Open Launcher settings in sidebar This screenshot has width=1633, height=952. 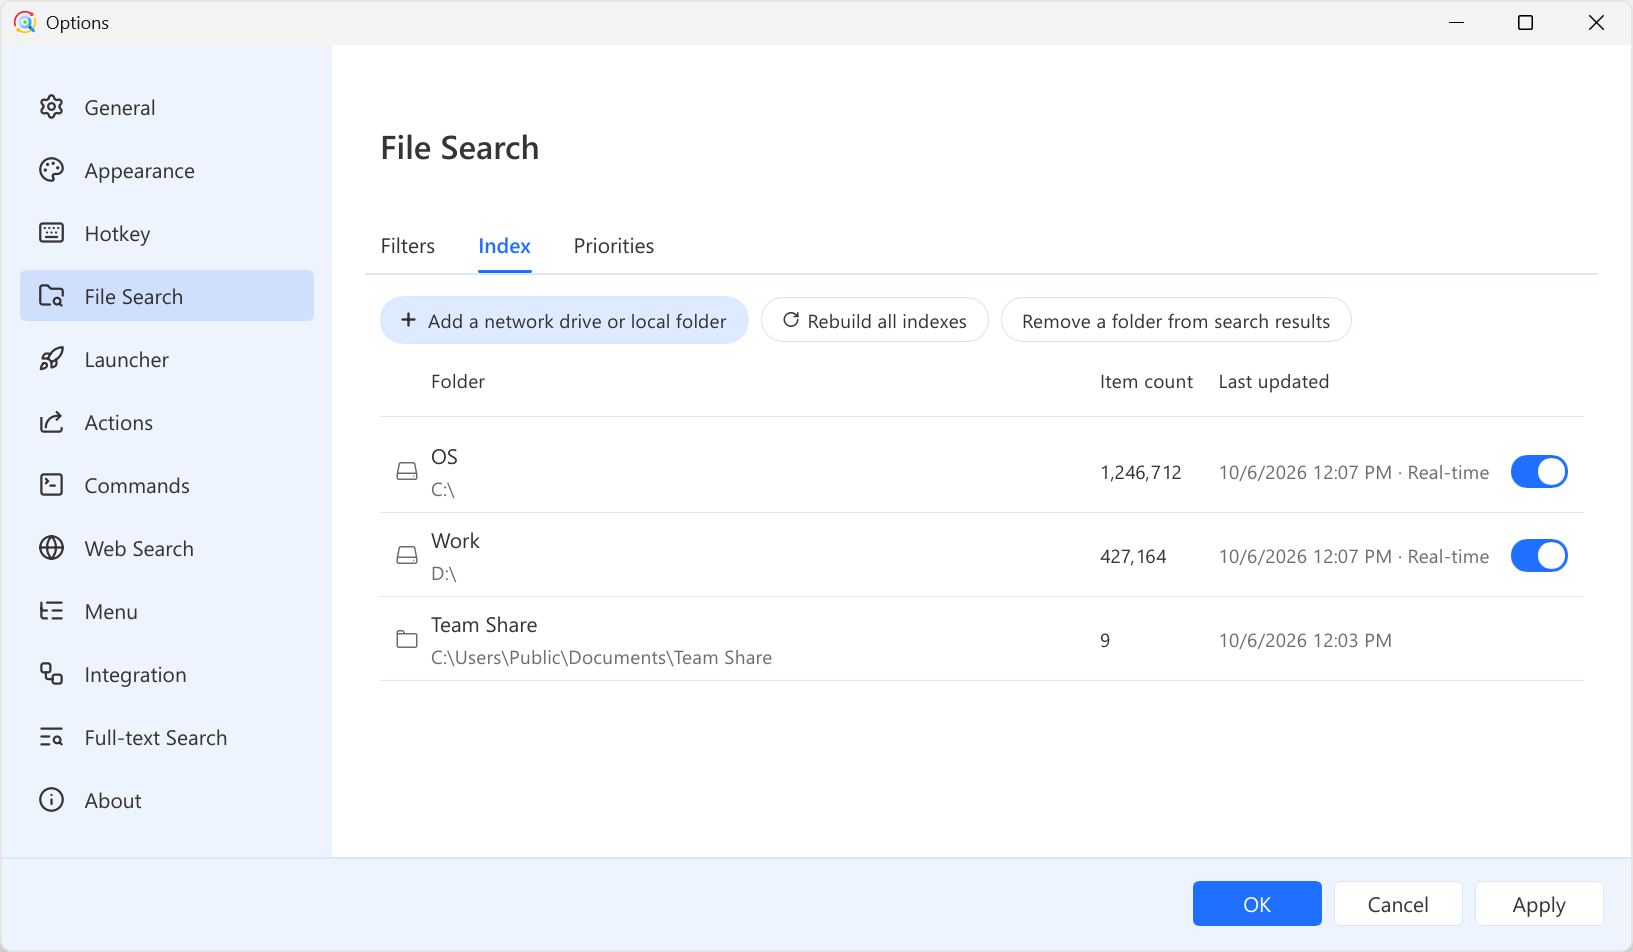click(x=167, y=359)
